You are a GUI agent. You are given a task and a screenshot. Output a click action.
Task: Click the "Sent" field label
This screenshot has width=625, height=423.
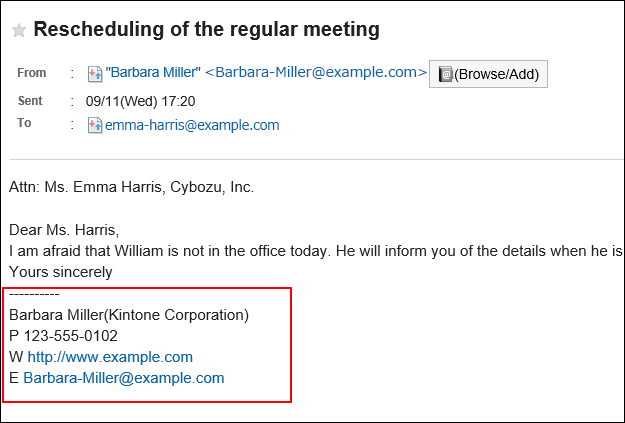(30, 101)
